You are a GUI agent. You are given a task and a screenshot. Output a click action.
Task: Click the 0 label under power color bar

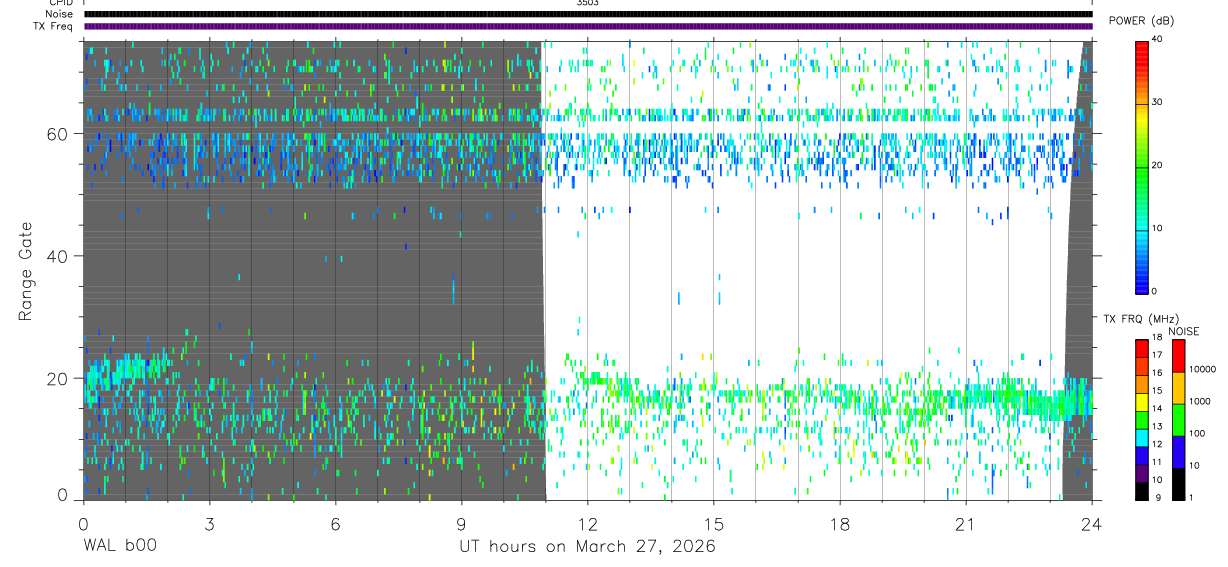point(1154,291)
